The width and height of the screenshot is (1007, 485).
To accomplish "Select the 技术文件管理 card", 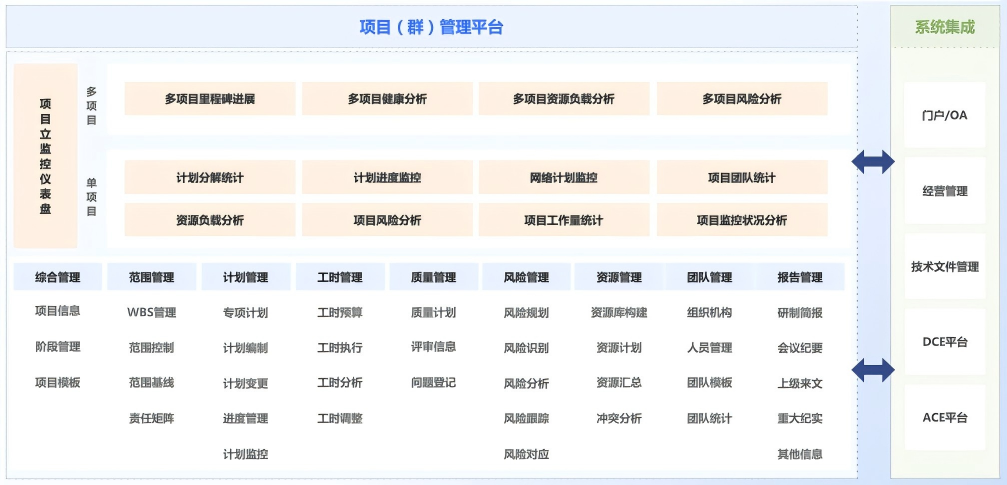I will click(944, 267).
